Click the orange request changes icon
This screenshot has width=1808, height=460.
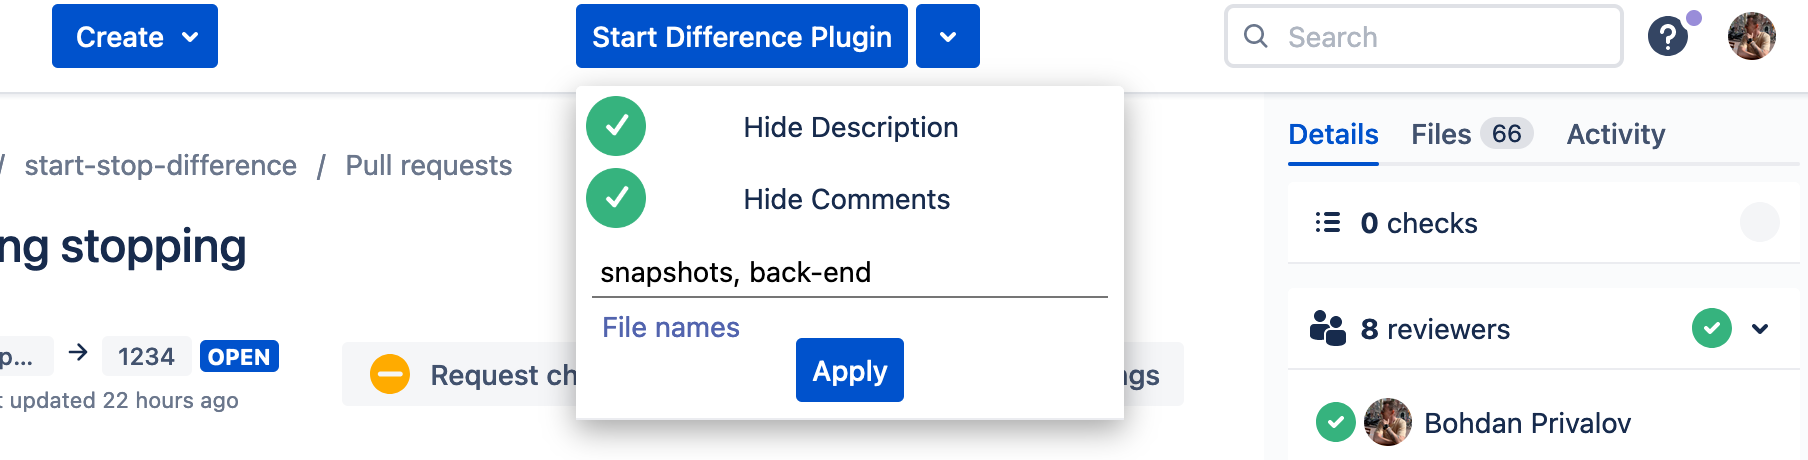click(390, 374)
